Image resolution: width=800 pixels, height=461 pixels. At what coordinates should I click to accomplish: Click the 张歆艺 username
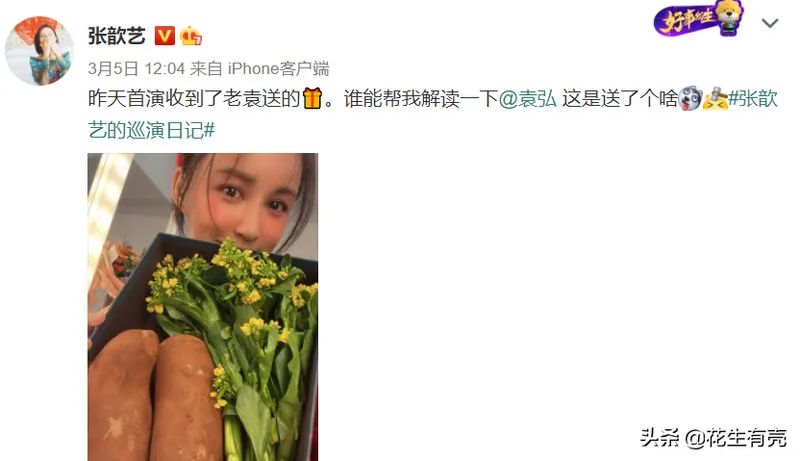pyautogui.click(x=117, y=36)
